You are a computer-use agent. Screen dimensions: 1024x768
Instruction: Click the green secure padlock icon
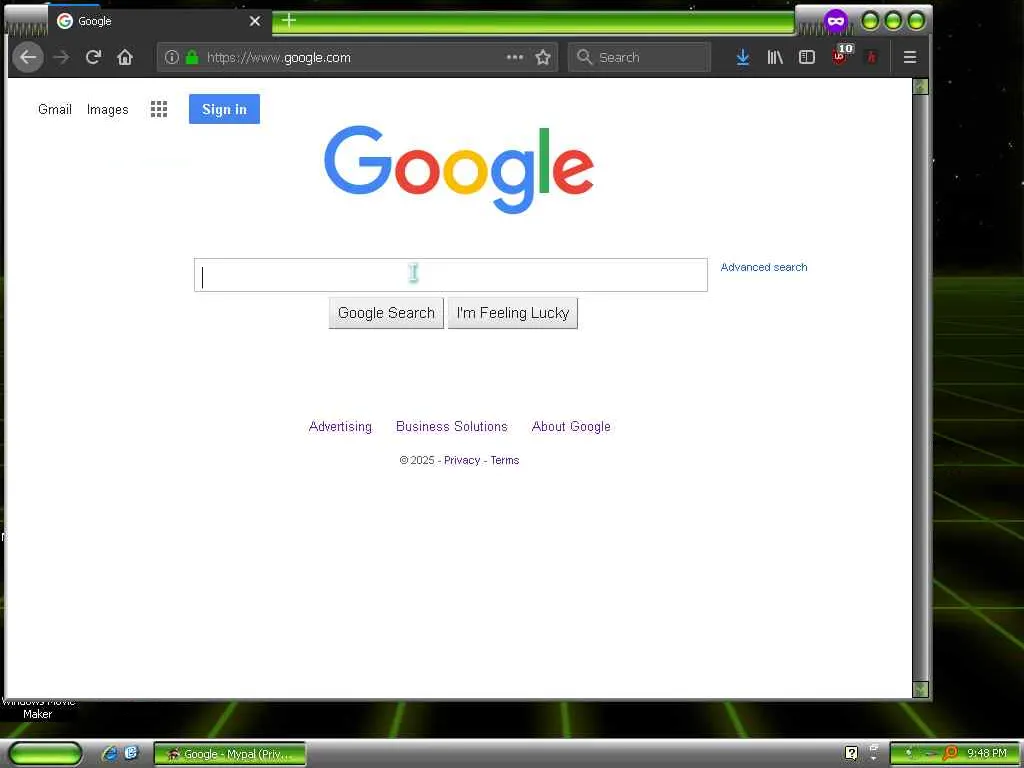point(192,57)
